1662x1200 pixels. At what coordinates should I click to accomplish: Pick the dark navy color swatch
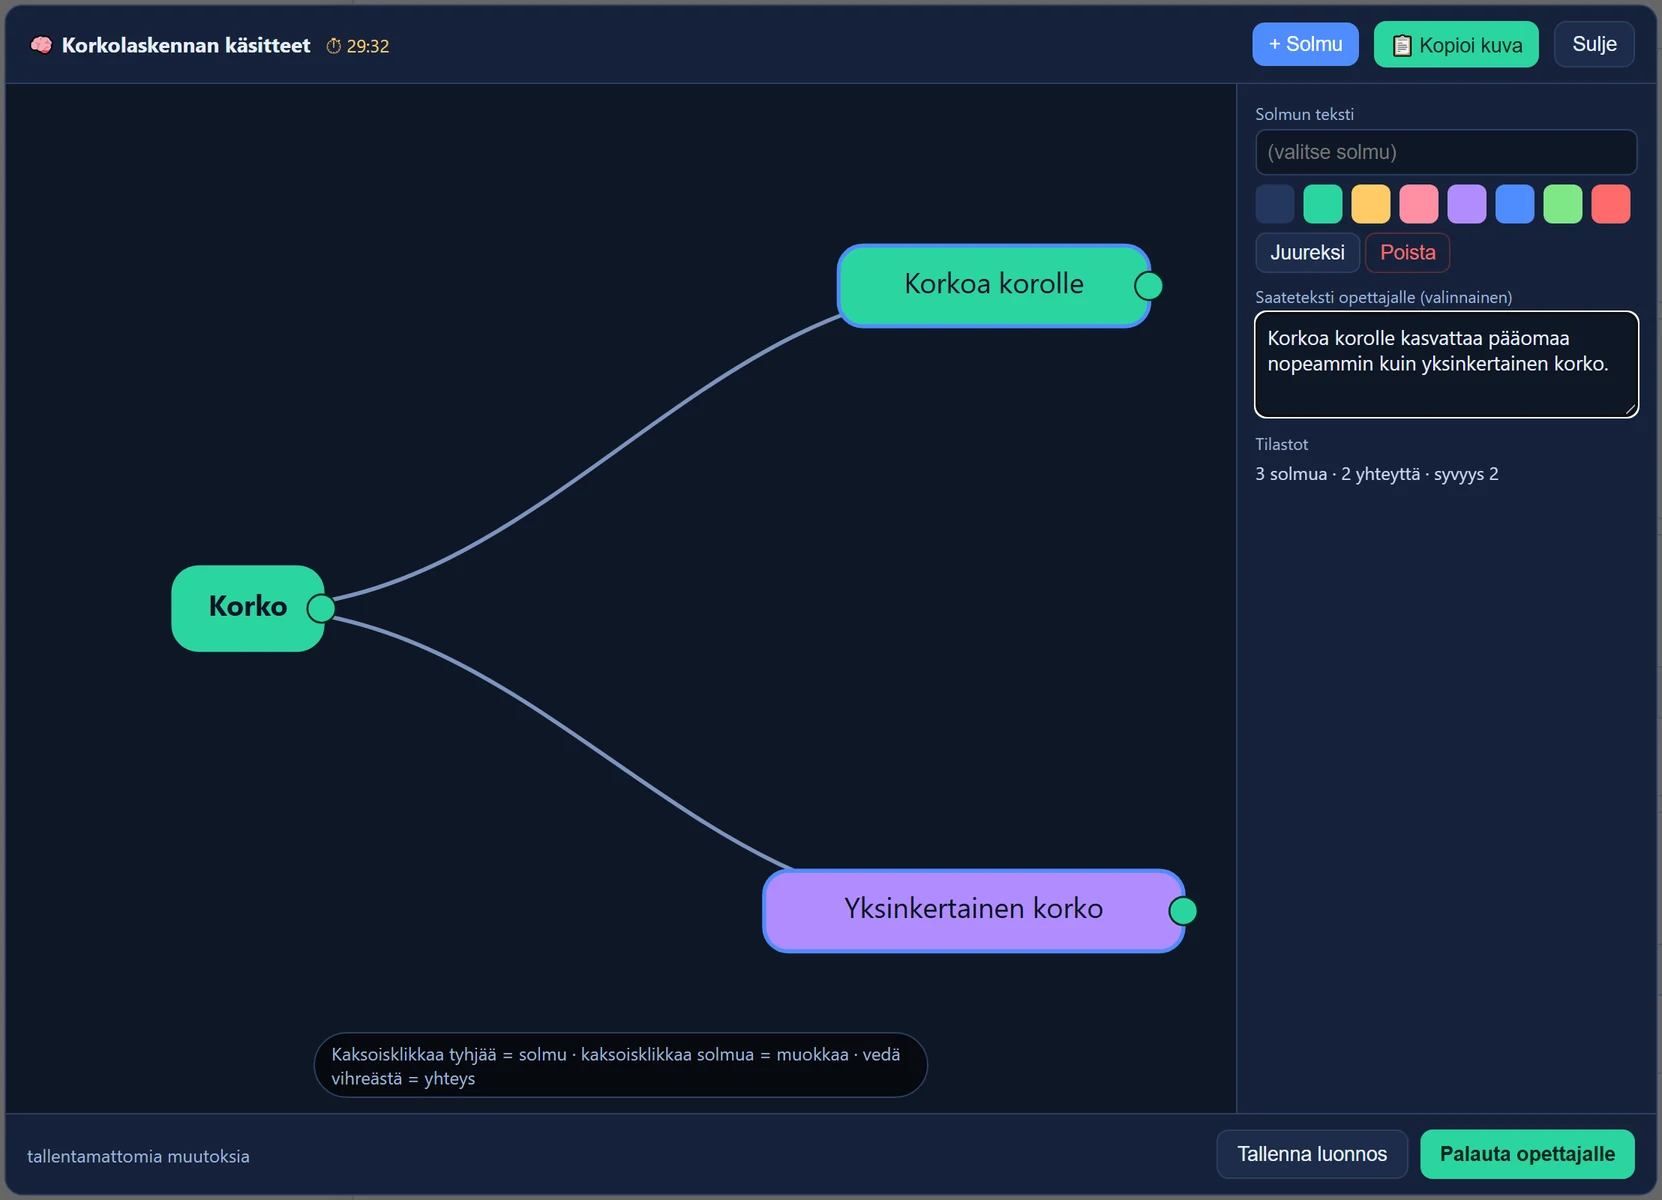coord(1275,204)
